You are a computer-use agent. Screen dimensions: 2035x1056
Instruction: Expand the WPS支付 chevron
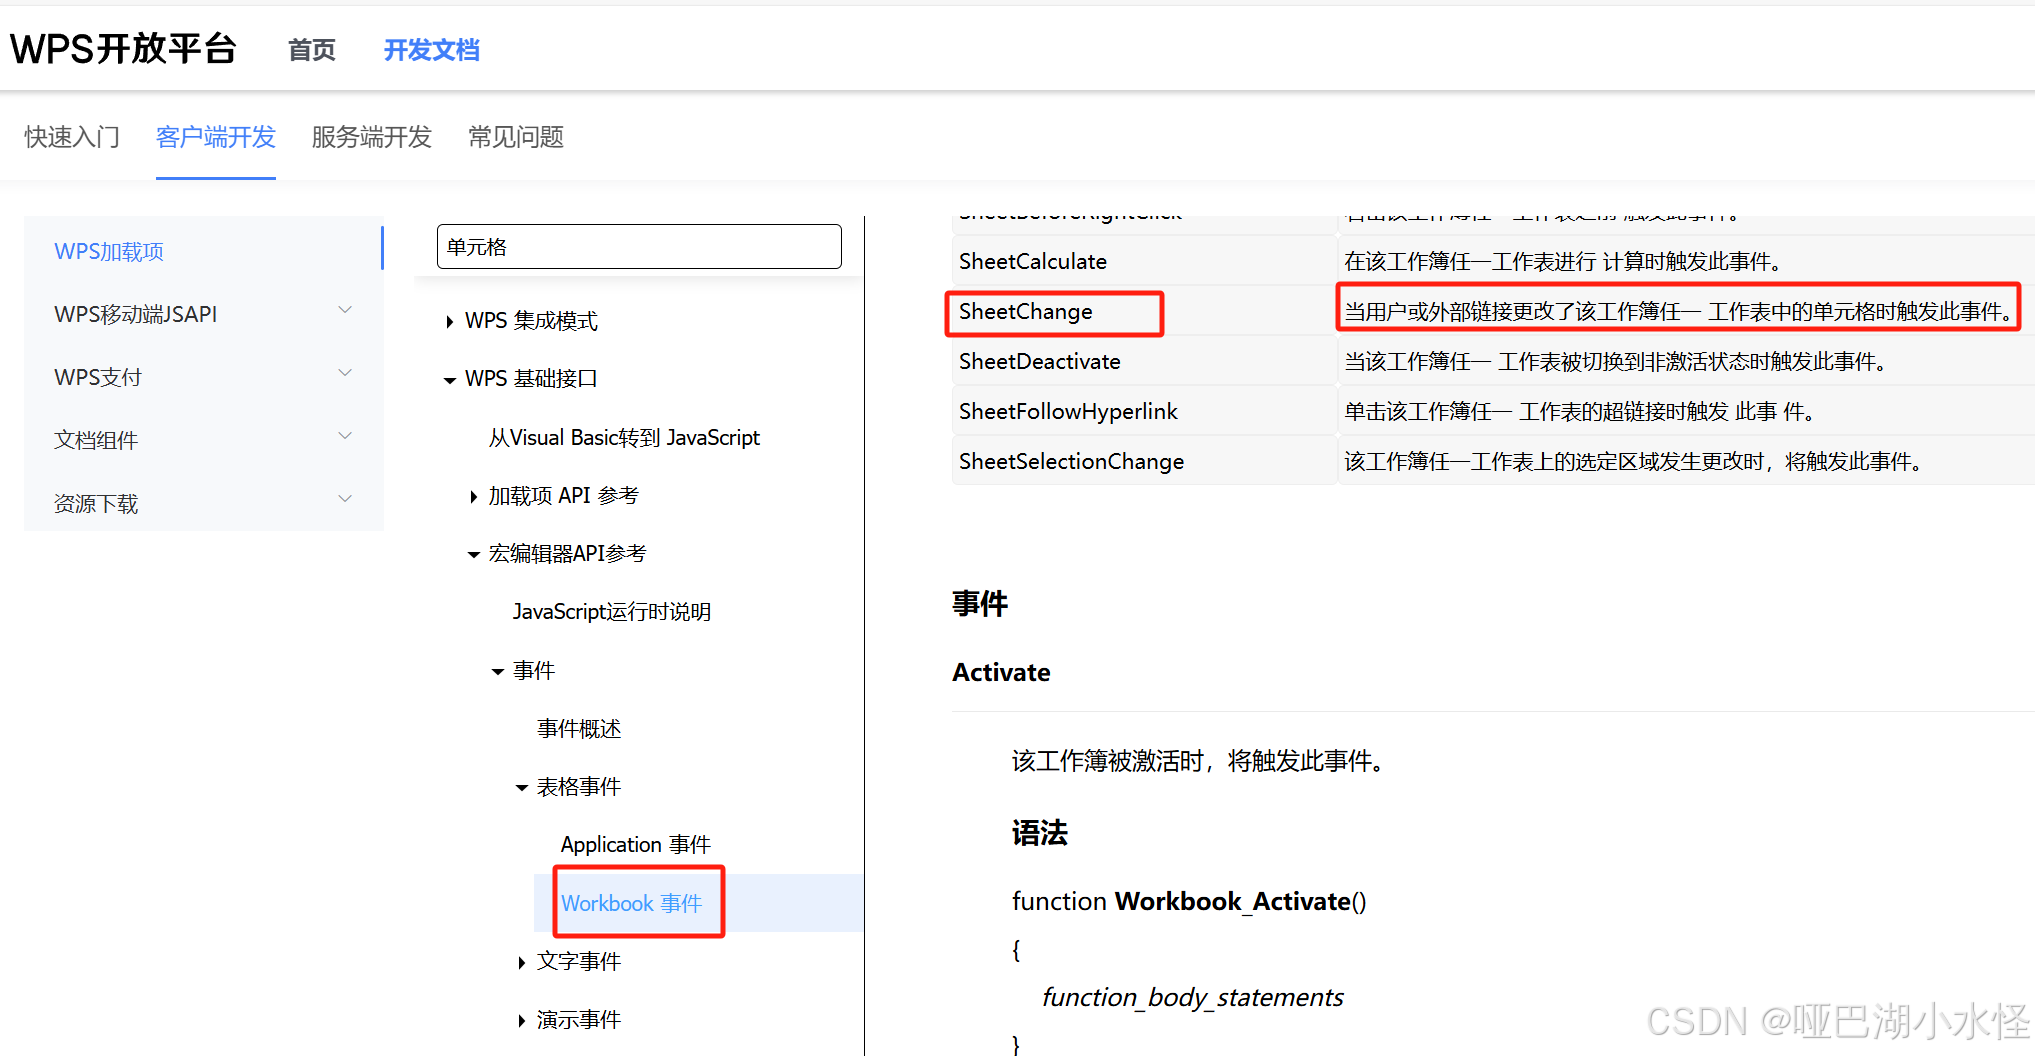tap(345, 373)
